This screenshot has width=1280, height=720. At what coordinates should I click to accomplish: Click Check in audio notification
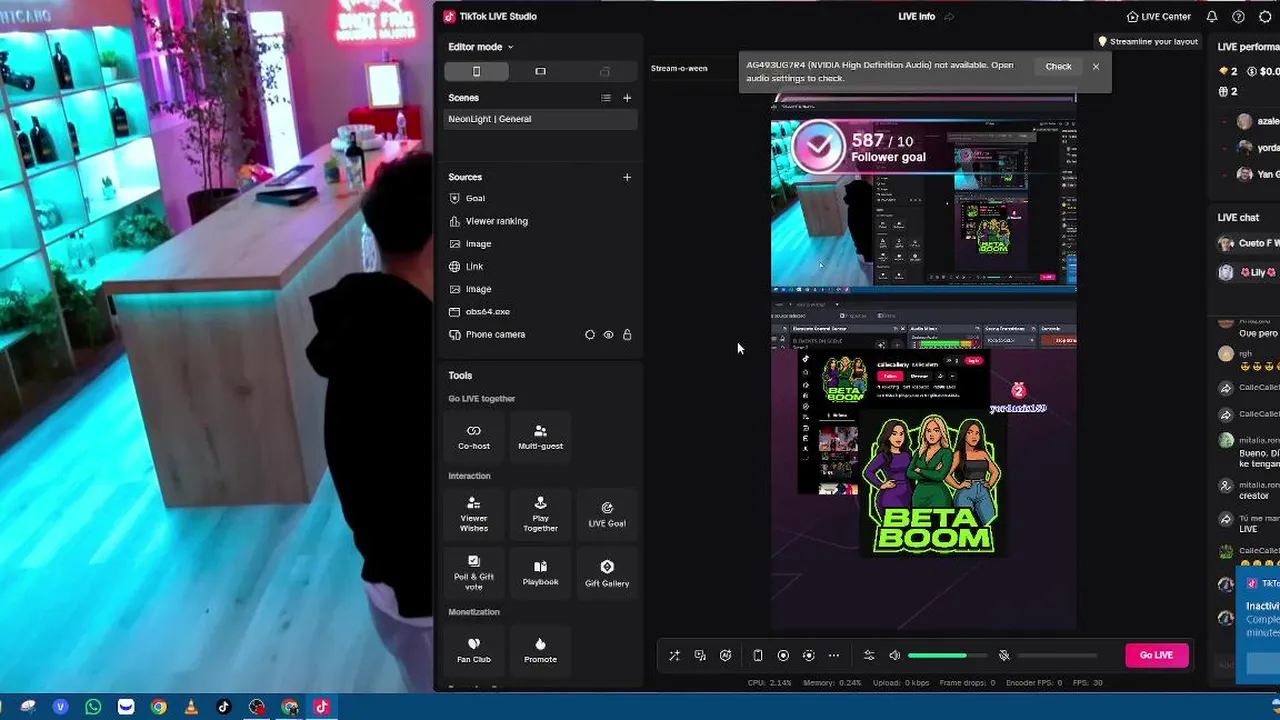point(1058,66)
